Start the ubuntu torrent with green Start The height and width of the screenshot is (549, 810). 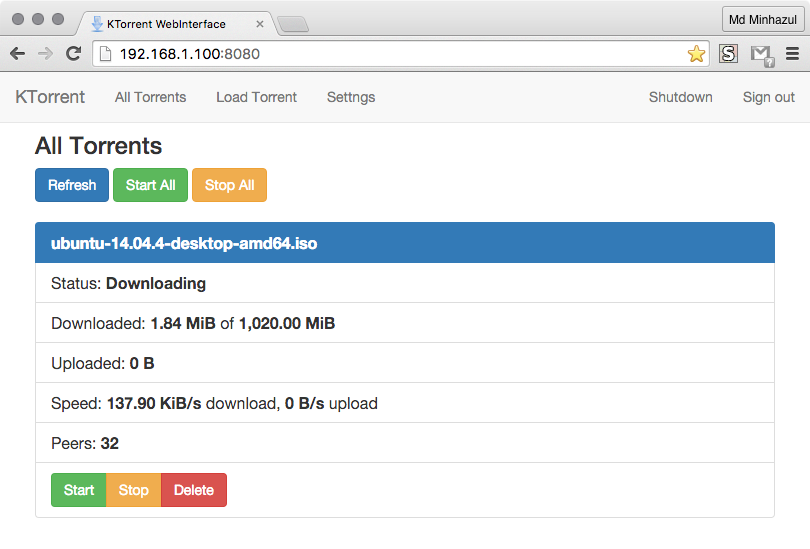click(x=79, y=490)
